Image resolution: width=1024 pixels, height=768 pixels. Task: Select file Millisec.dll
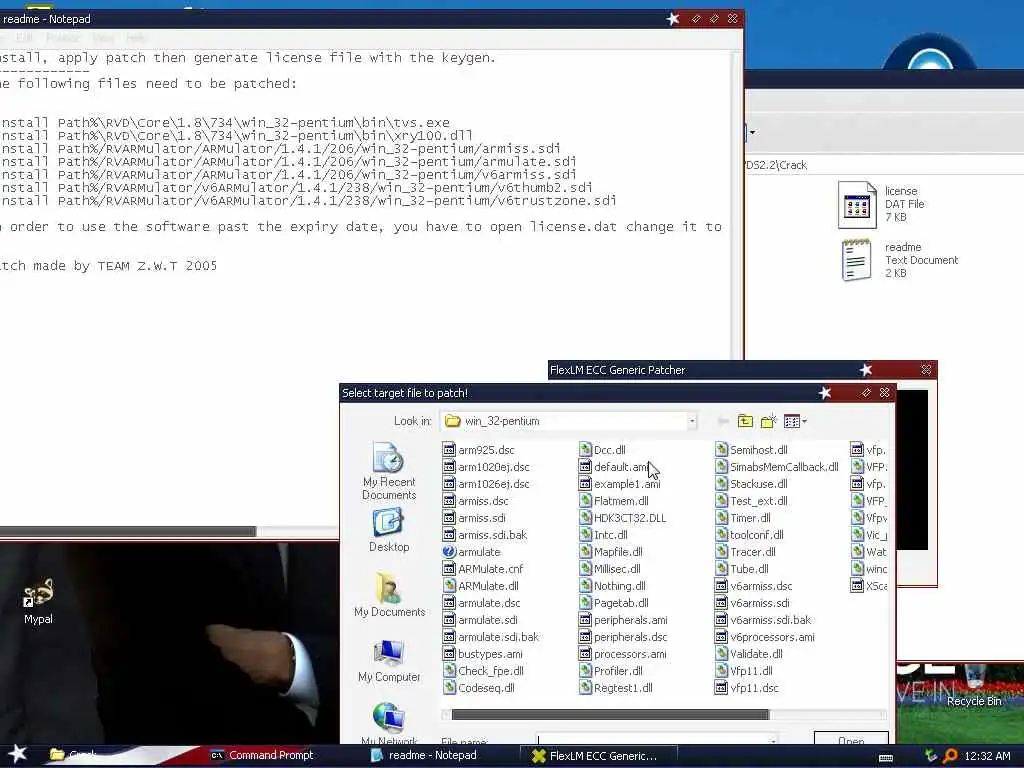coord(610,569)
